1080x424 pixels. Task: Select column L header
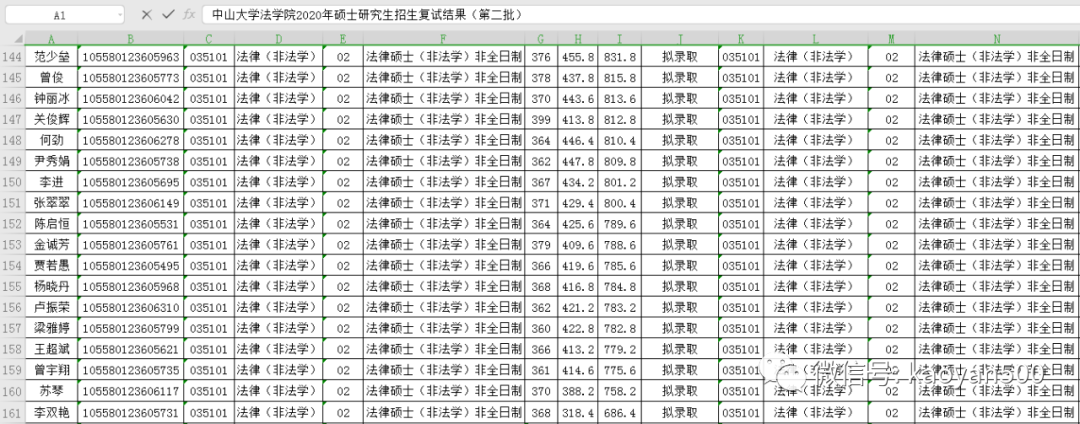[x=816, y=39]
